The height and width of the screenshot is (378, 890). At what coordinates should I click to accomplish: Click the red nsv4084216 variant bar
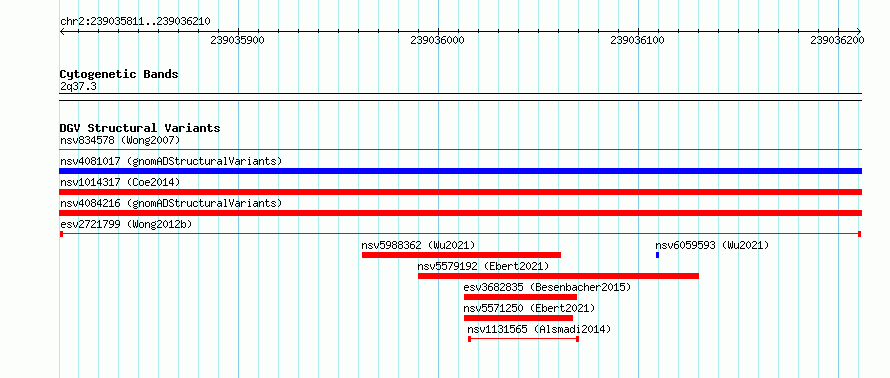point(461,213)
